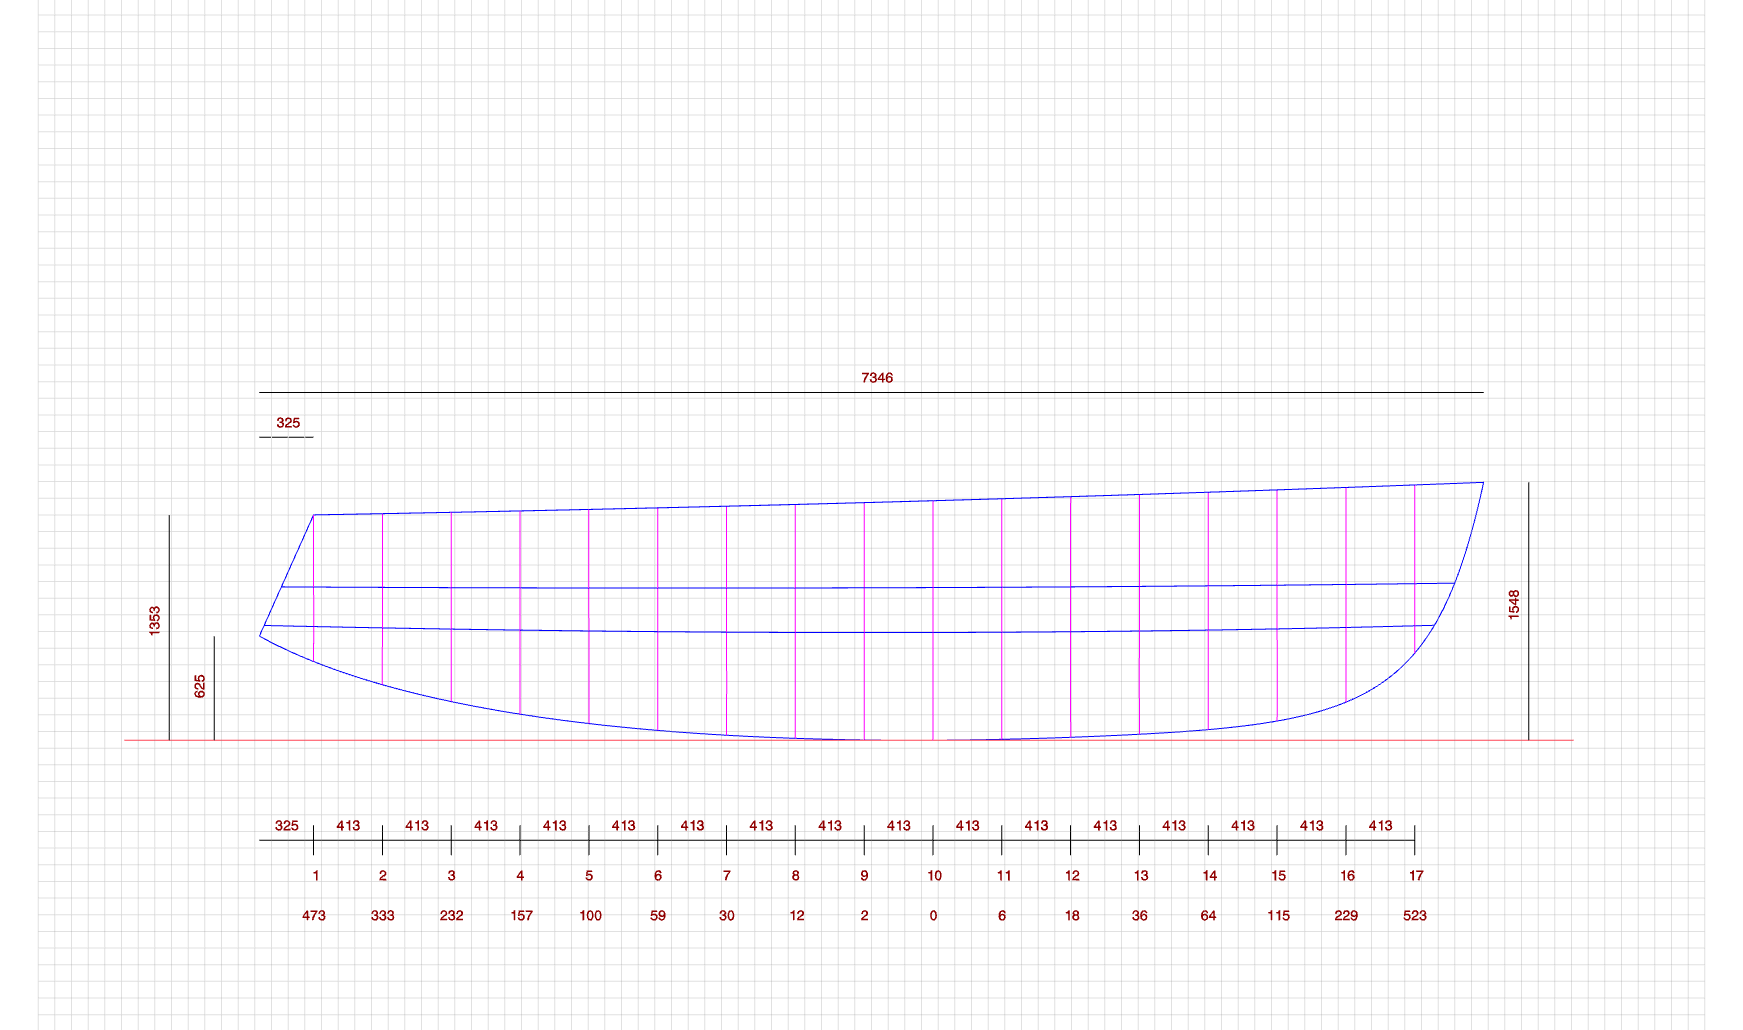Select the offset value 523 under station 17
1743x1030 pixels.
[1416, 914]
